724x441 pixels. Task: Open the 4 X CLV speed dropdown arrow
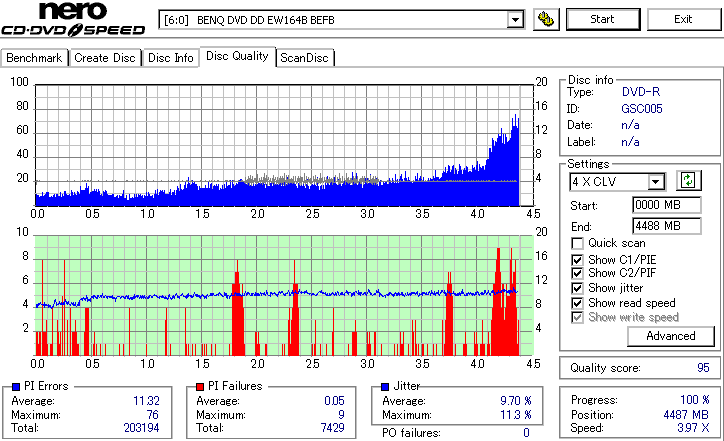656,182
